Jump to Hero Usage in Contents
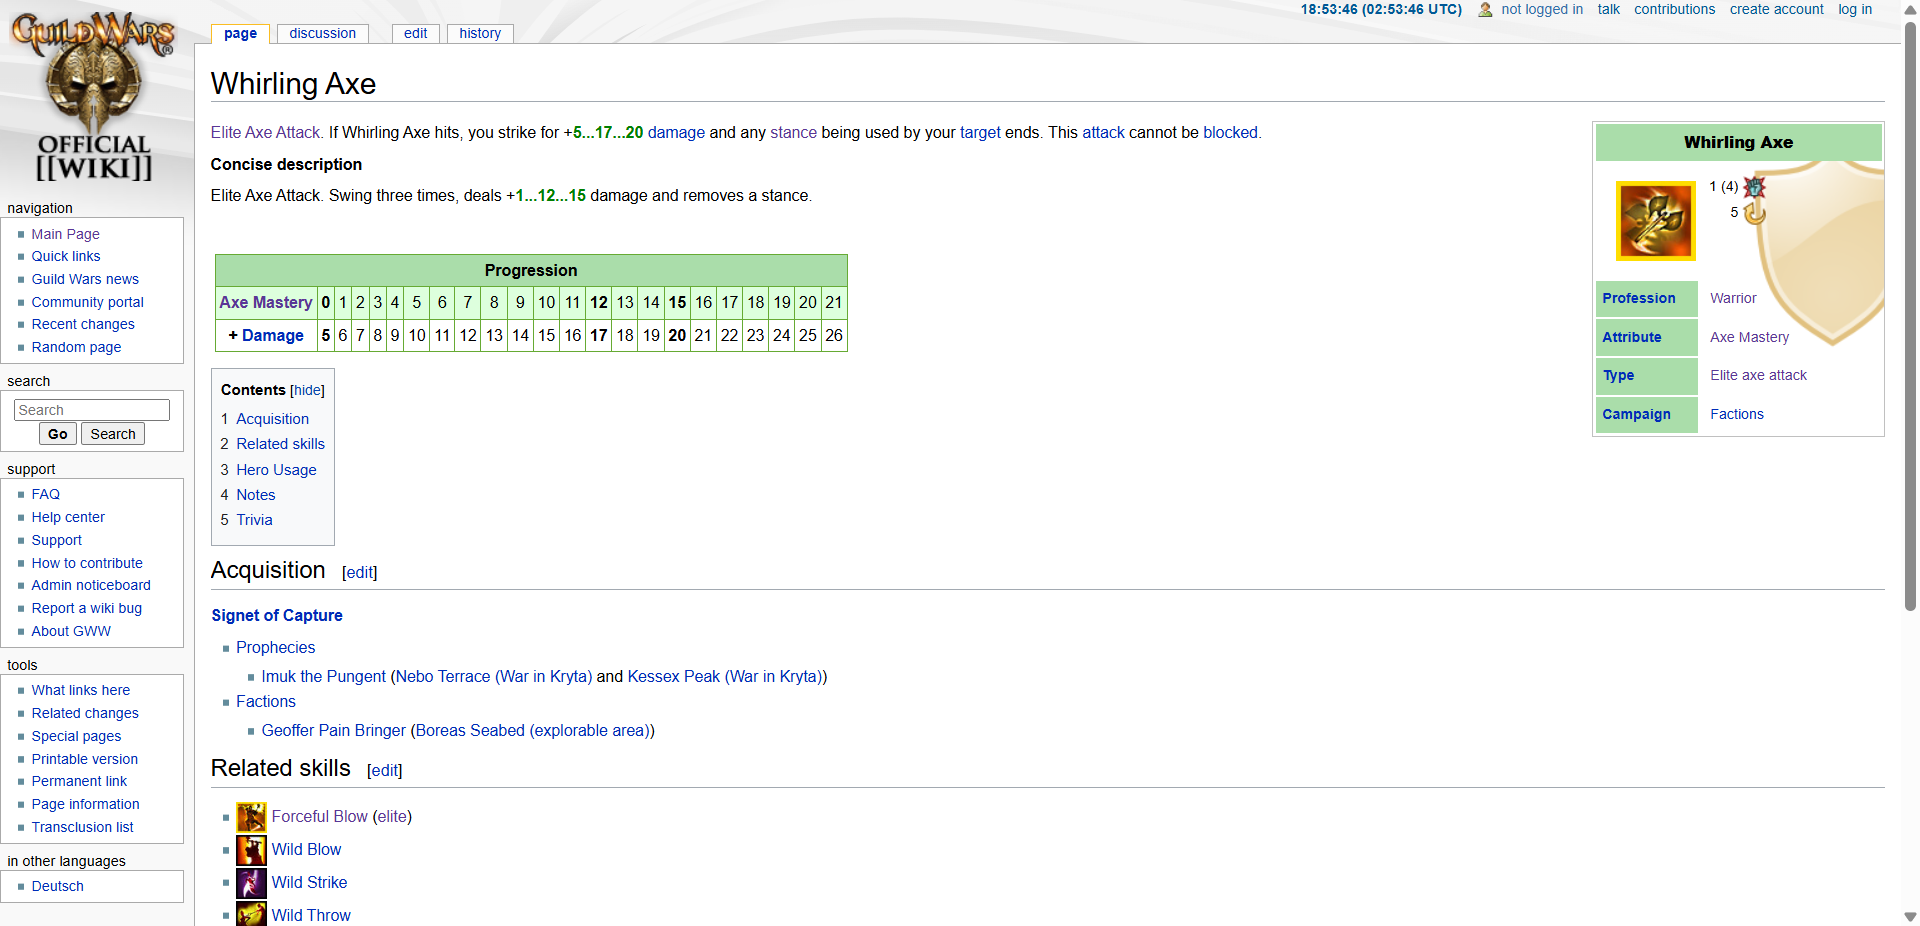Viewport: 1920px width, 926px height. [276, 470]
